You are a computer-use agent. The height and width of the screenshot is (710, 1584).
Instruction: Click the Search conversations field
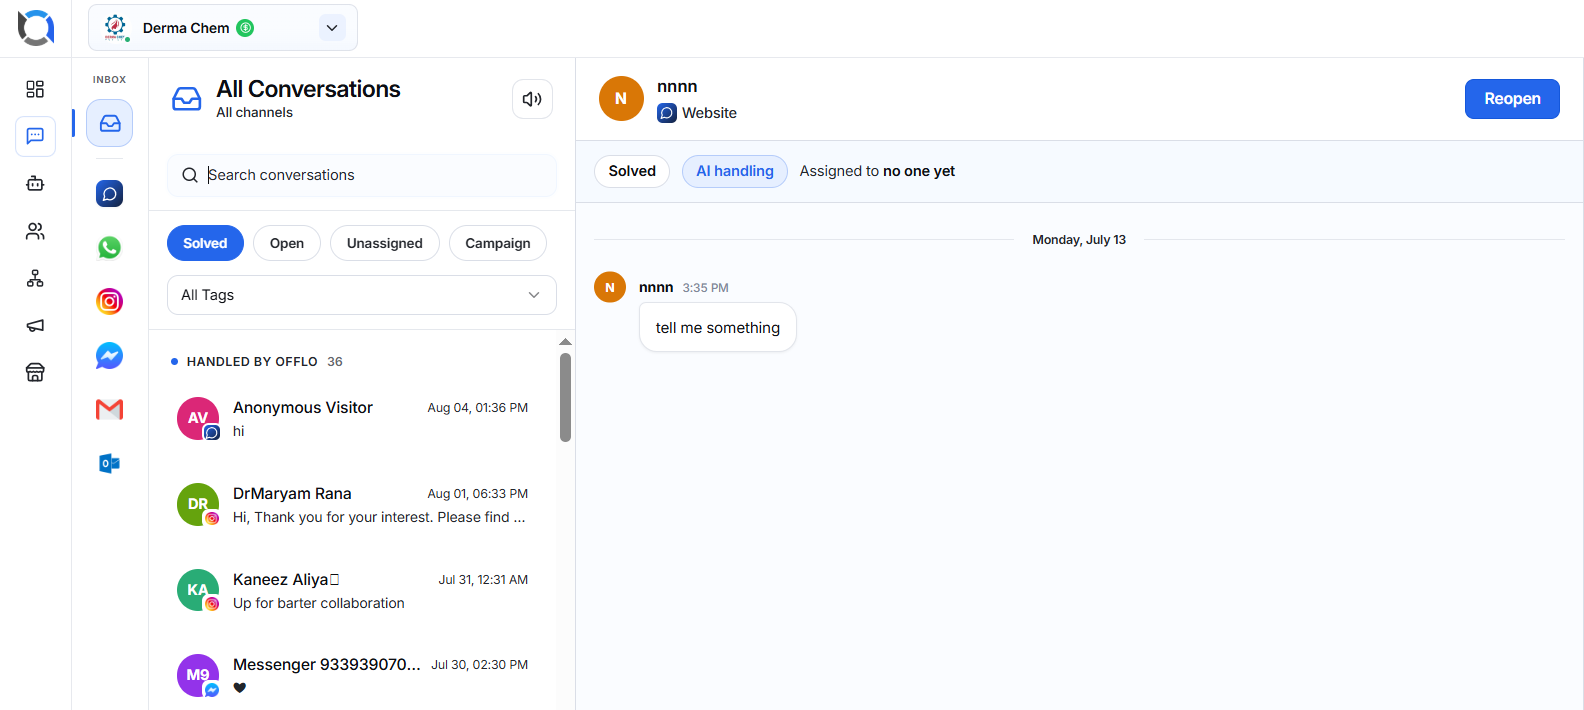[362, 175]
